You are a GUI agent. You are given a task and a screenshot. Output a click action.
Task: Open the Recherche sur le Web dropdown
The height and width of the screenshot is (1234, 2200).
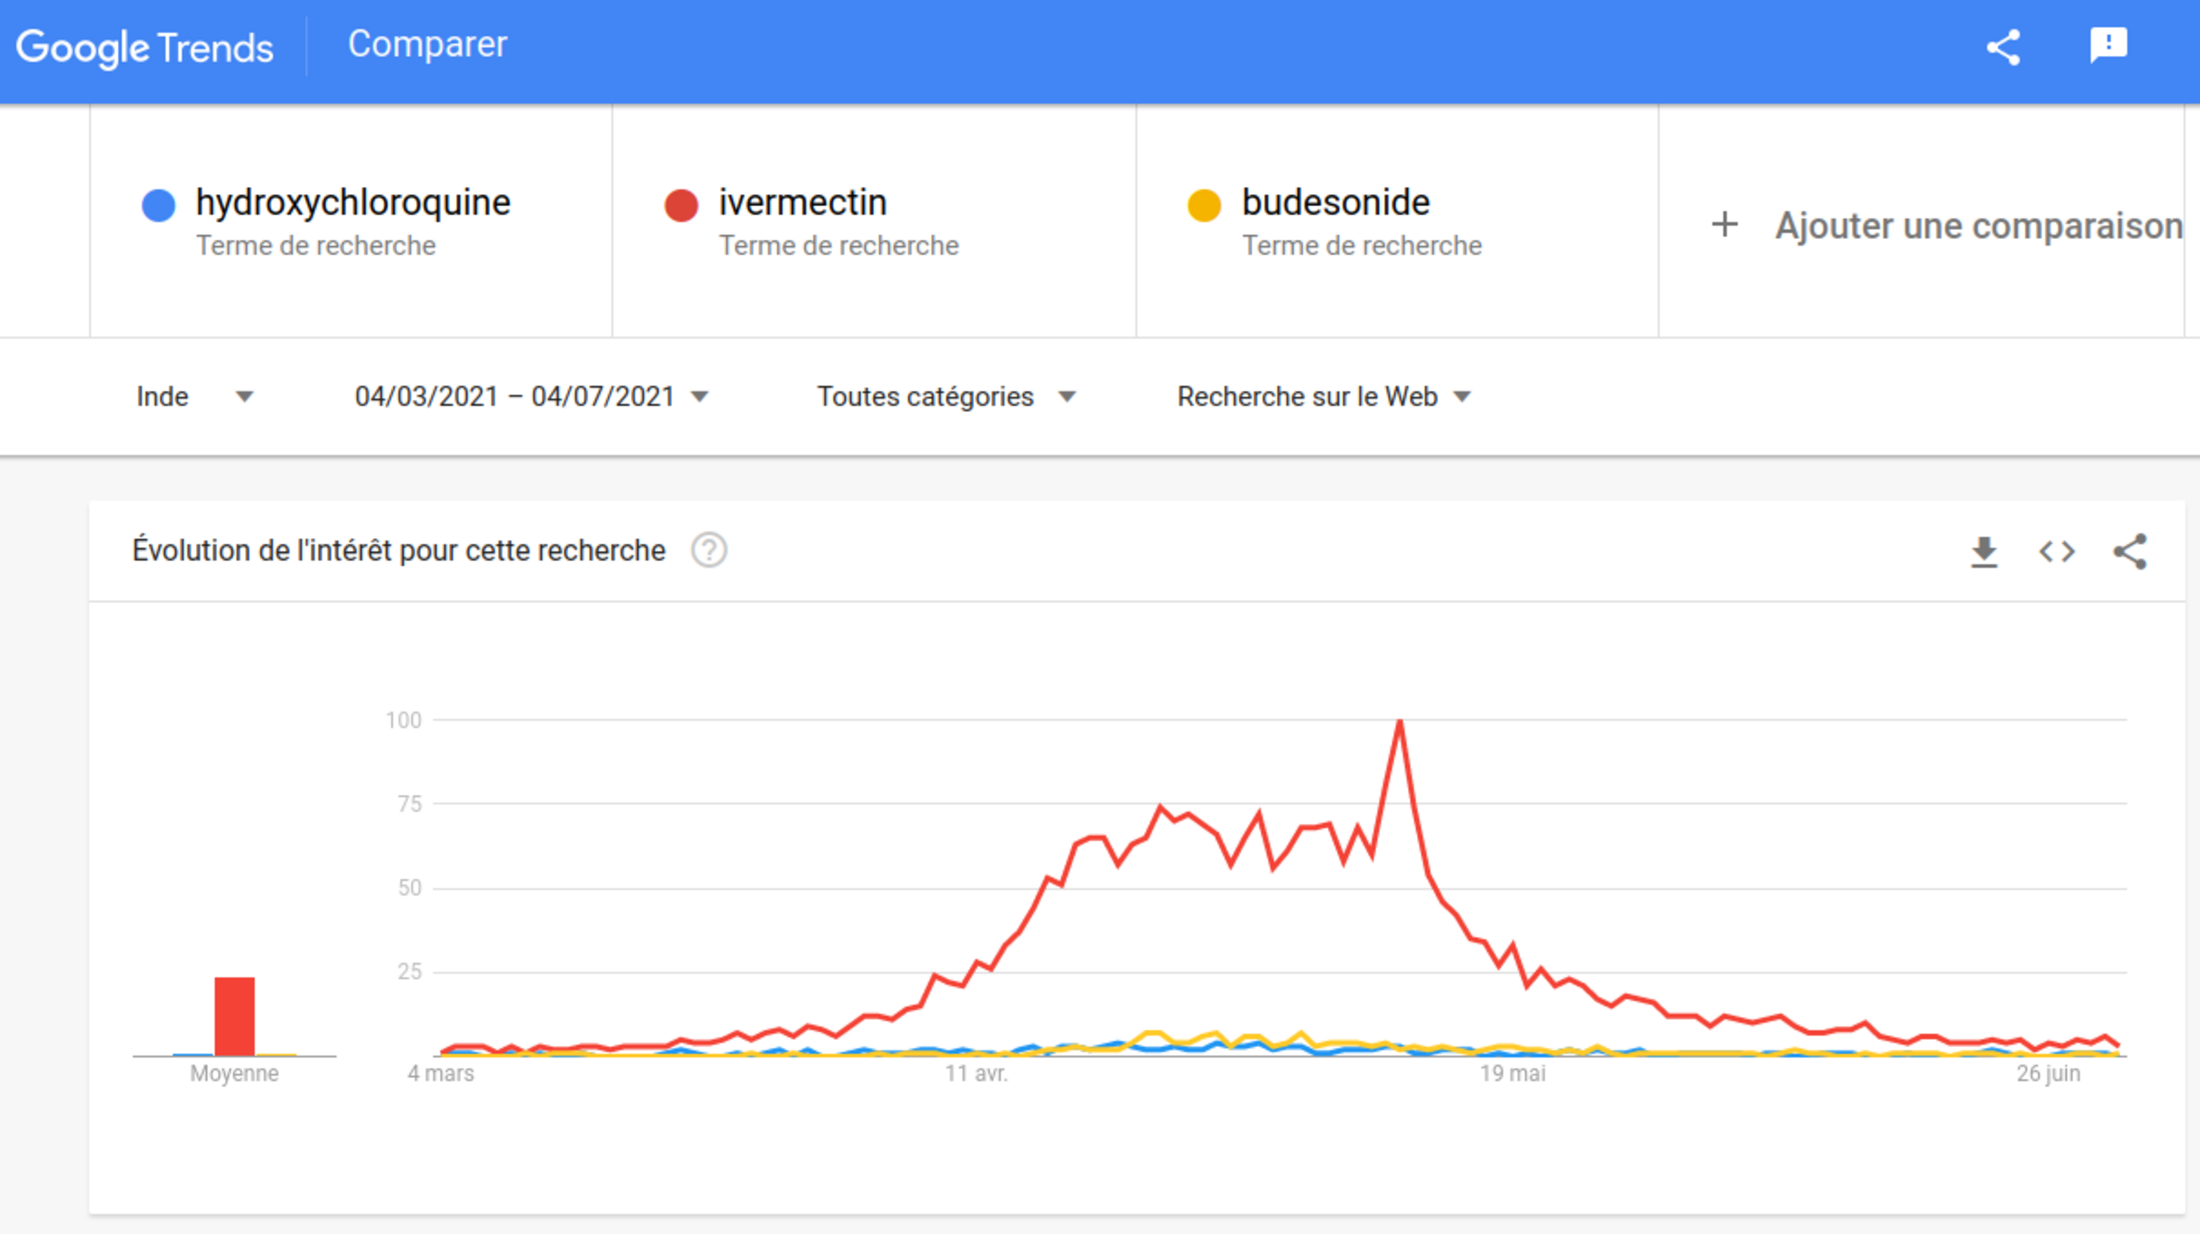click(x=1324, y=397)
